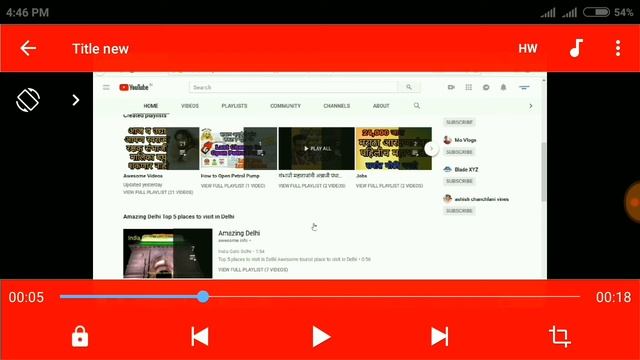Tap the battery status icon
Viewport: 640px width, 360px height.
[596, 12]
